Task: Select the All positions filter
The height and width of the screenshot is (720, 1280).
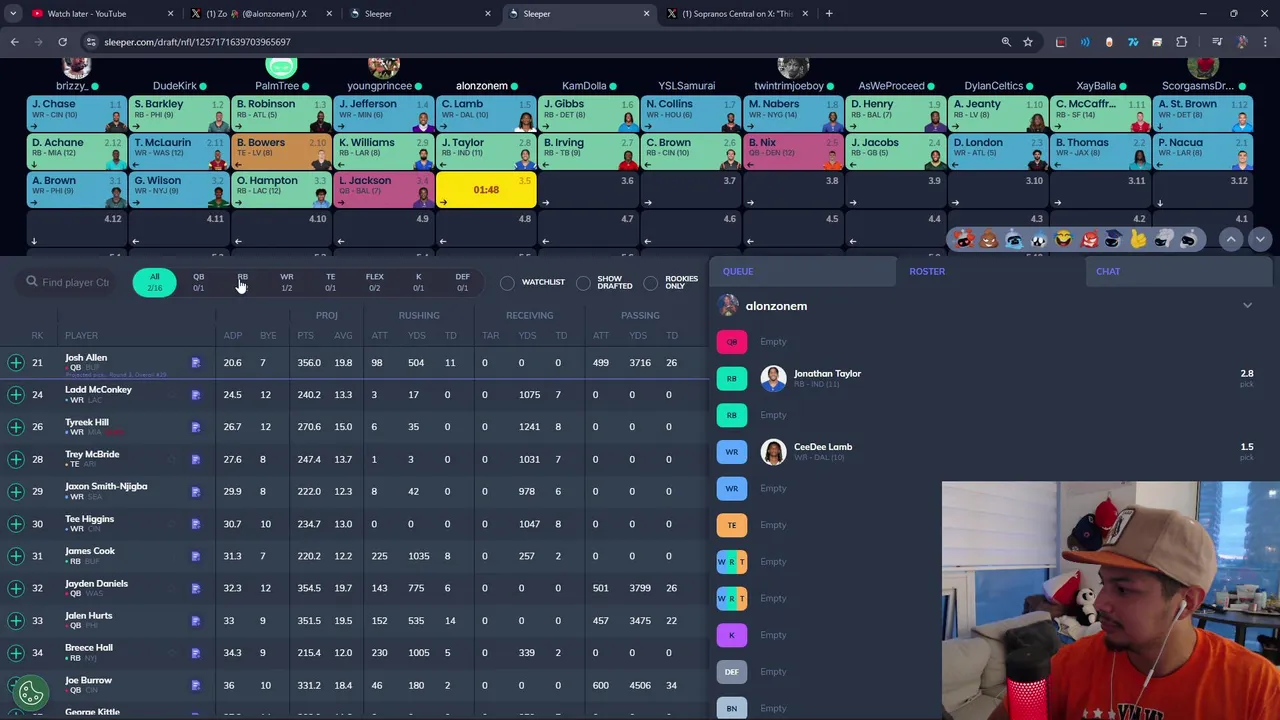Action: point(154,283)
